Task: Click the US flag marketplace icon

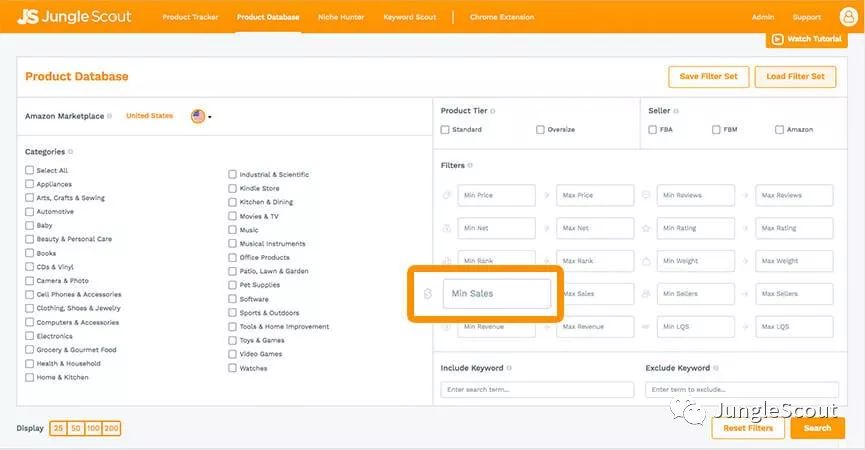Action: [x=198, y=116]
